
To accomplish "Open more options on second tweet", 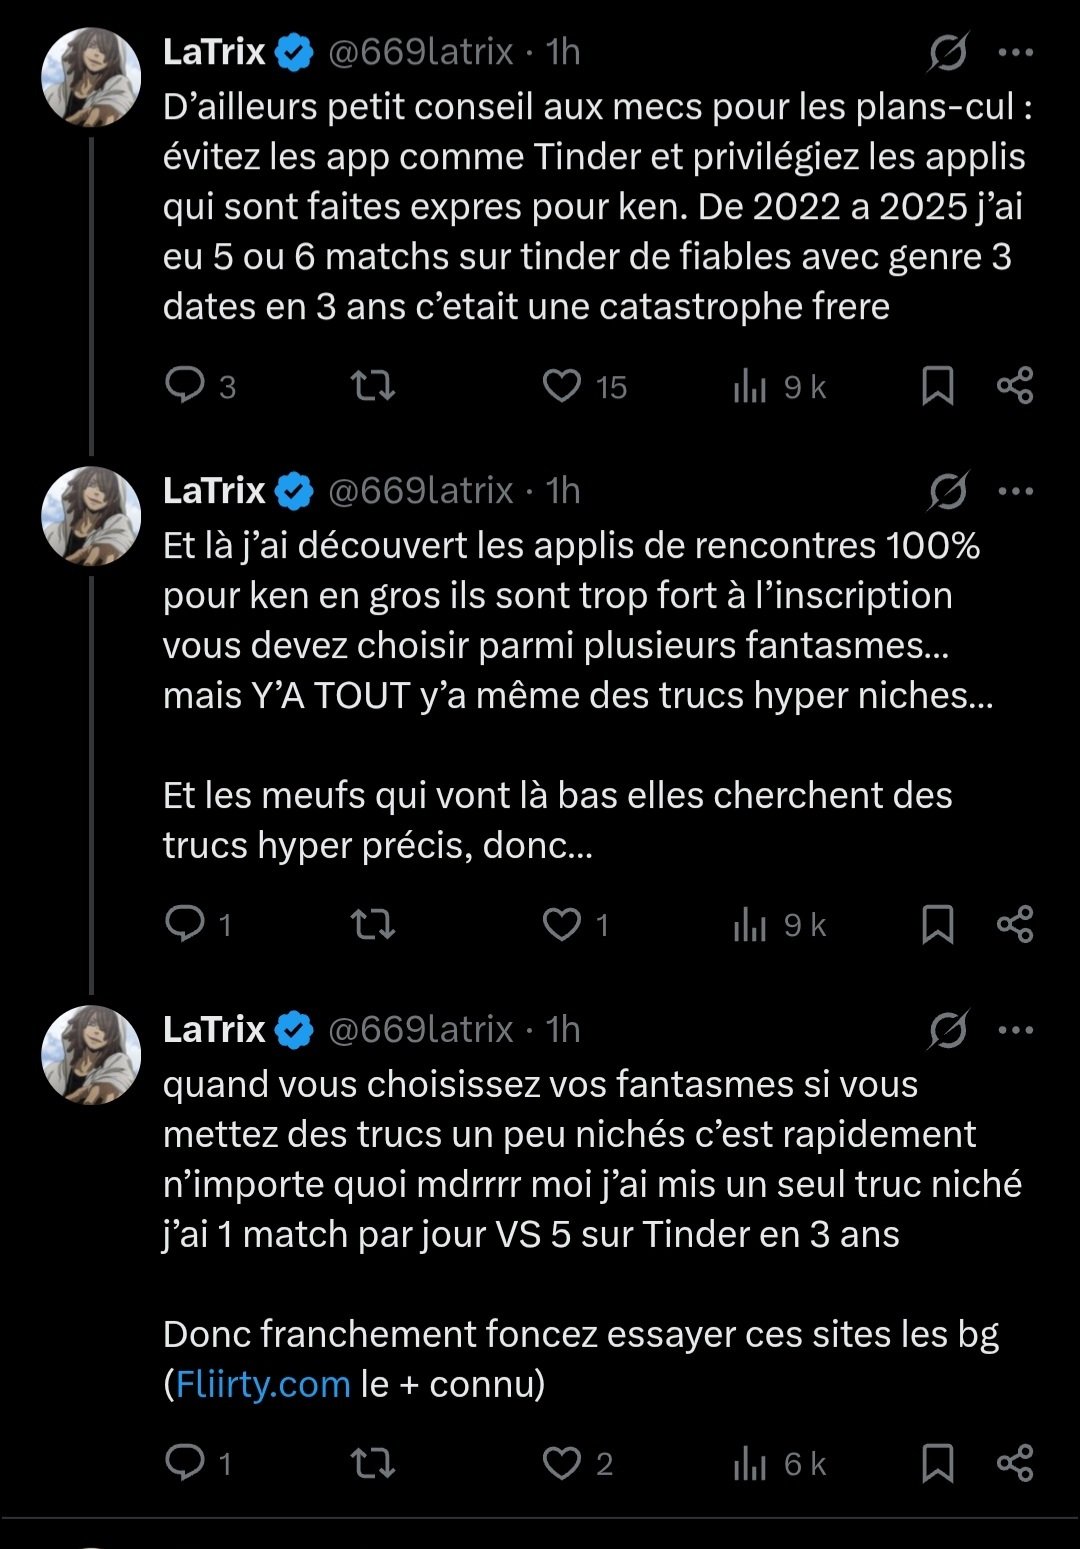I will click(x=1016, y=491).
